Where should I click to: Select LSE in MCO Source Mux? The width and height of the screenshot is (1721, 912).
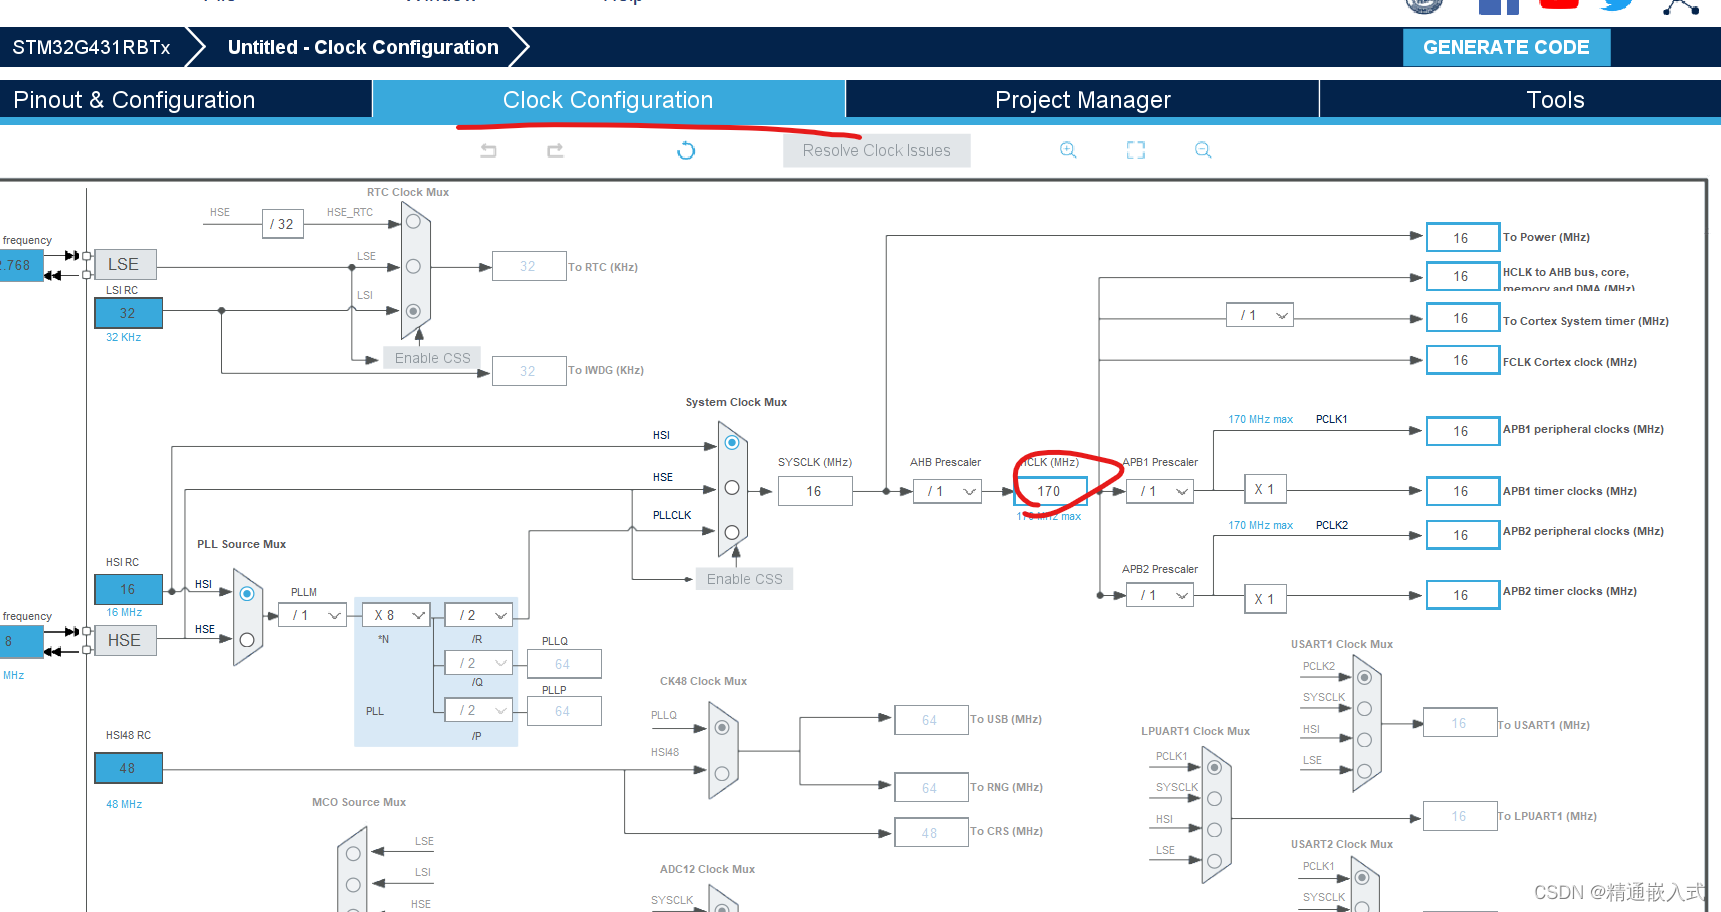tap(353, 854)
